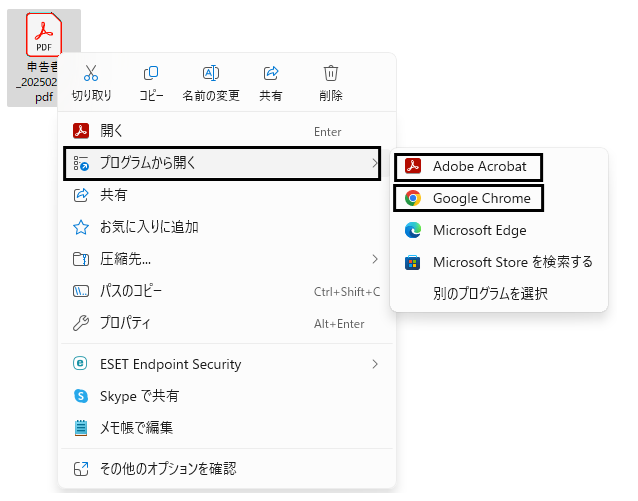
Task: Expand ESET Endpoint Security submenu chevron
Action: pos(375,364)
